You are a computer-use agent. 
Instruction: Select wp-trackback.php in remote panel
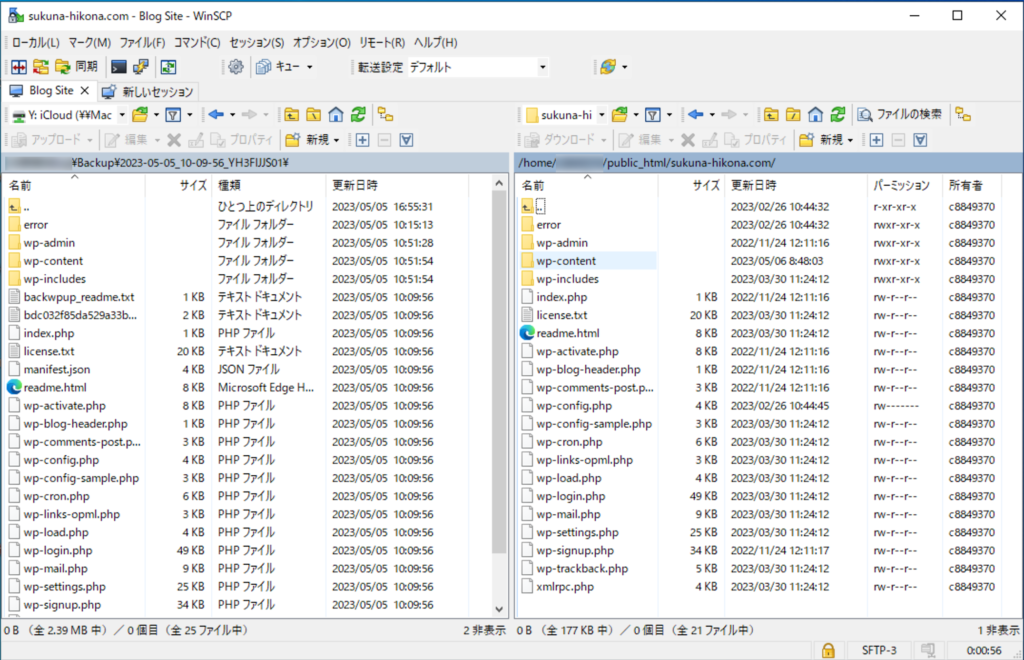point(583,569)
